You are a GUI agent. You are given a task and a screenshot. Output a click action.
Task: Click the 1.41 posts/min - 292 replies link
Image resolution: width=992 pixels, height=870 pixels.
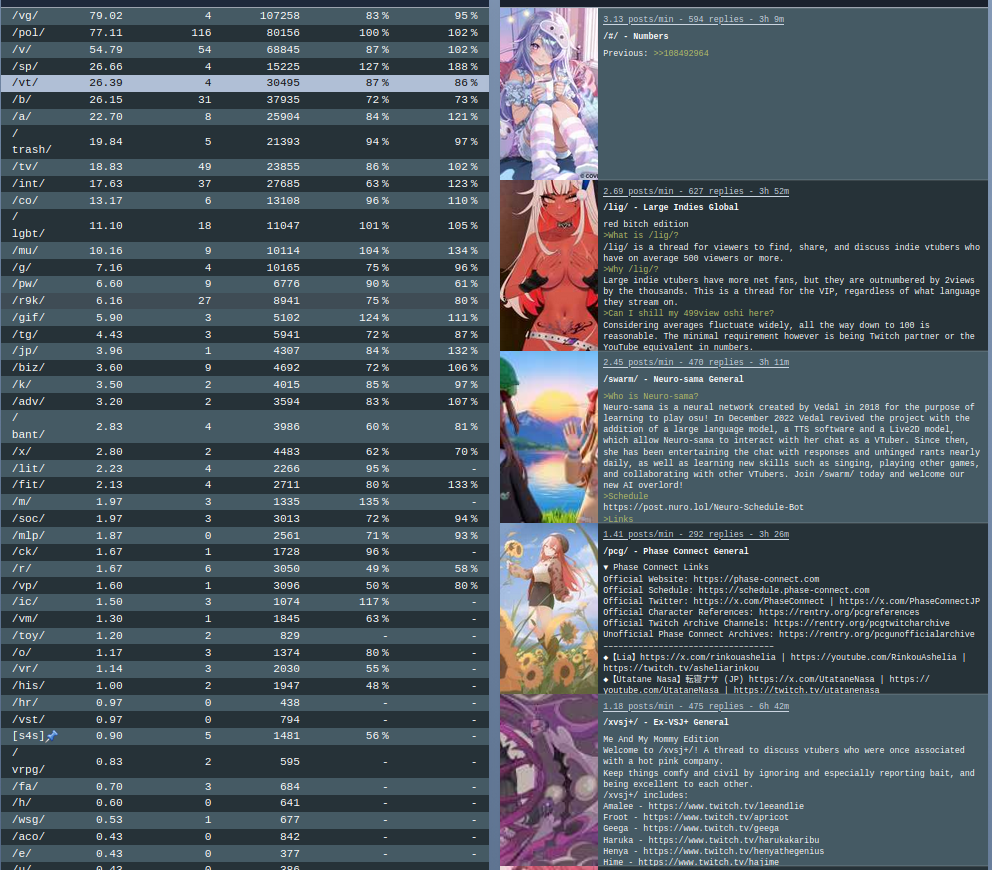(x=696, y=534)
